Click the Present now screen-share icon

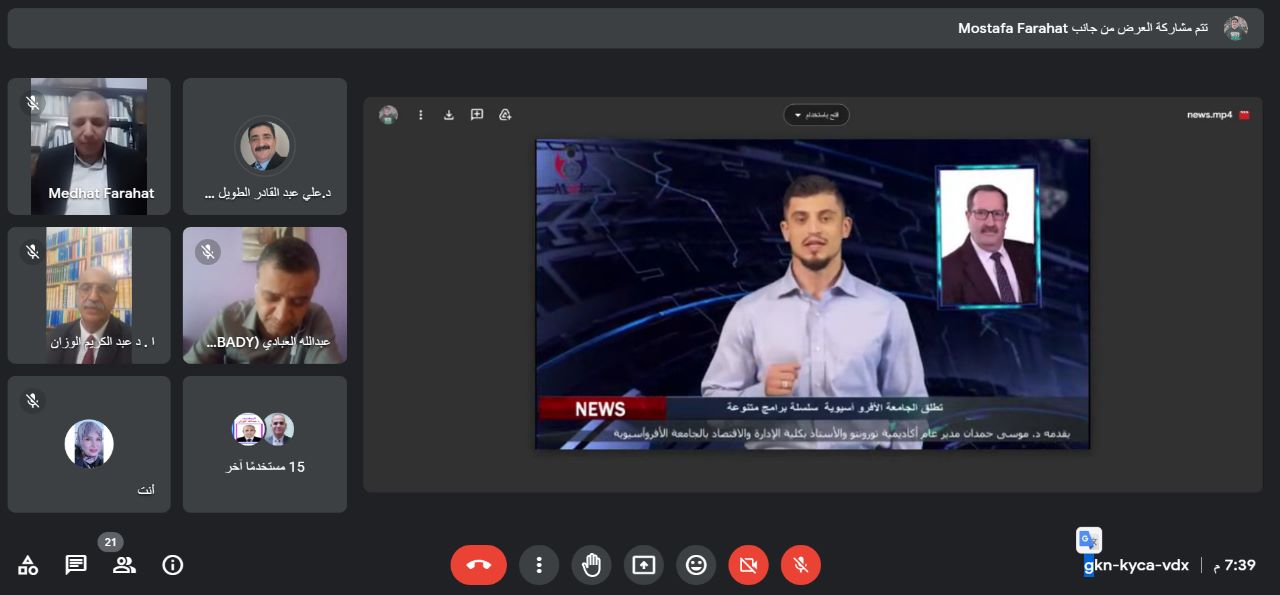643,565
